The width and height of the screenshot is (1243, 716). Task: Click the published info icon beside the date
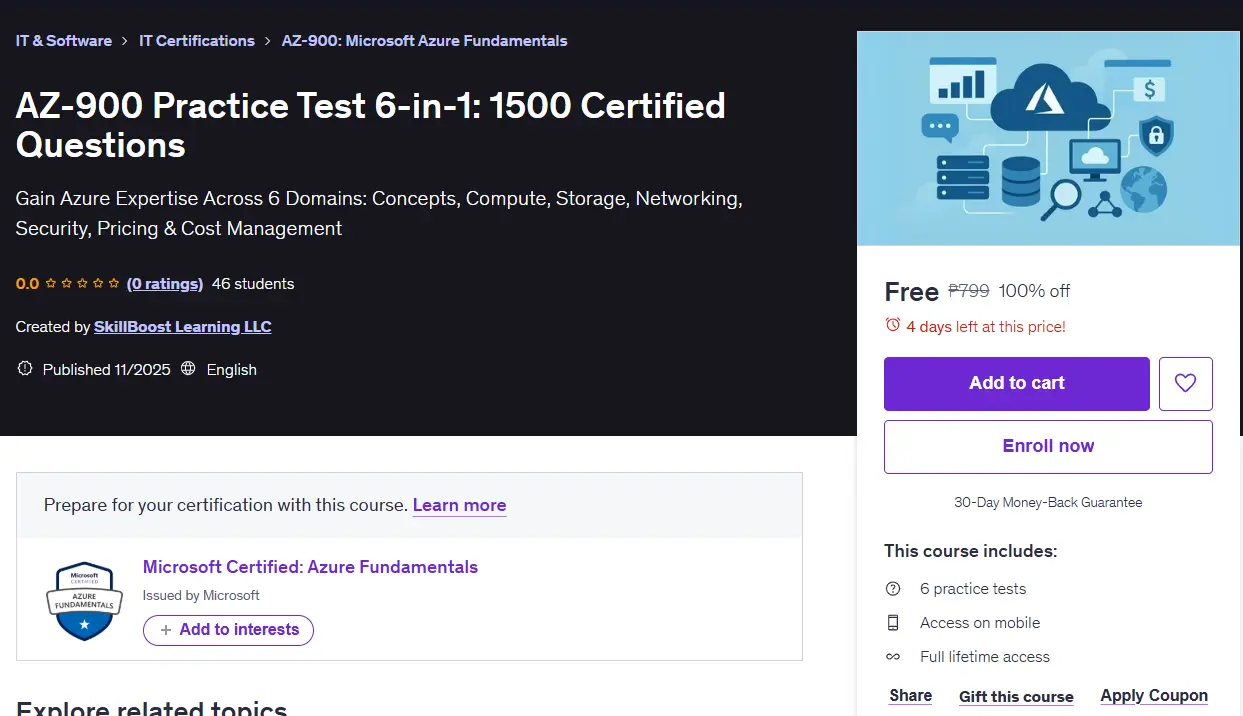(x=25, y=369)
